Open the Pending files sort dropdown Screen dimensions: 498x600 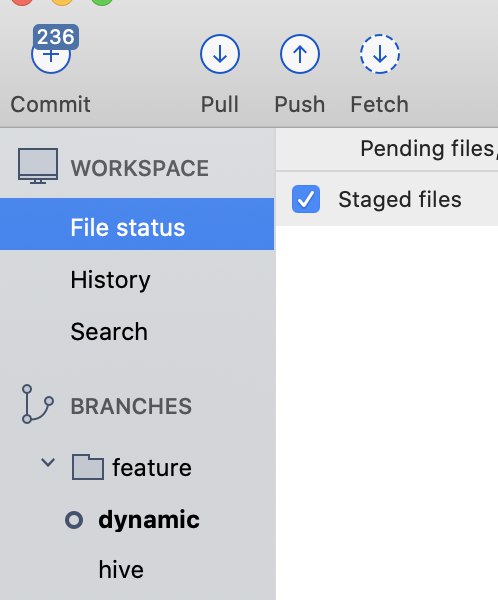[x=429, y=148]
